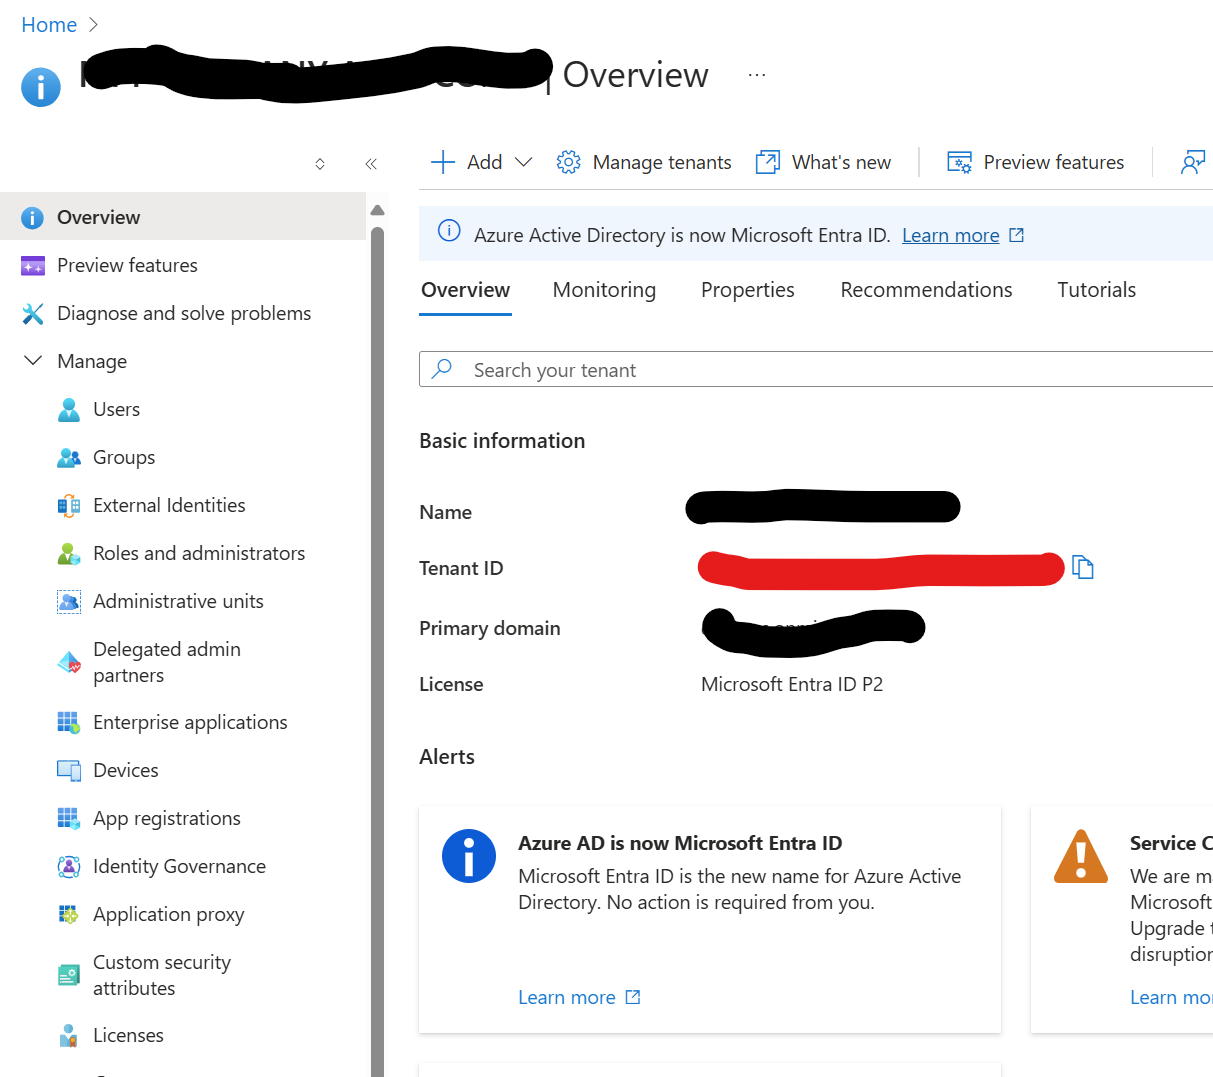This screenshot has width=1213, height=1077.
Task: Open Groups in the Manage menu
Action: [x=124, y=457]
